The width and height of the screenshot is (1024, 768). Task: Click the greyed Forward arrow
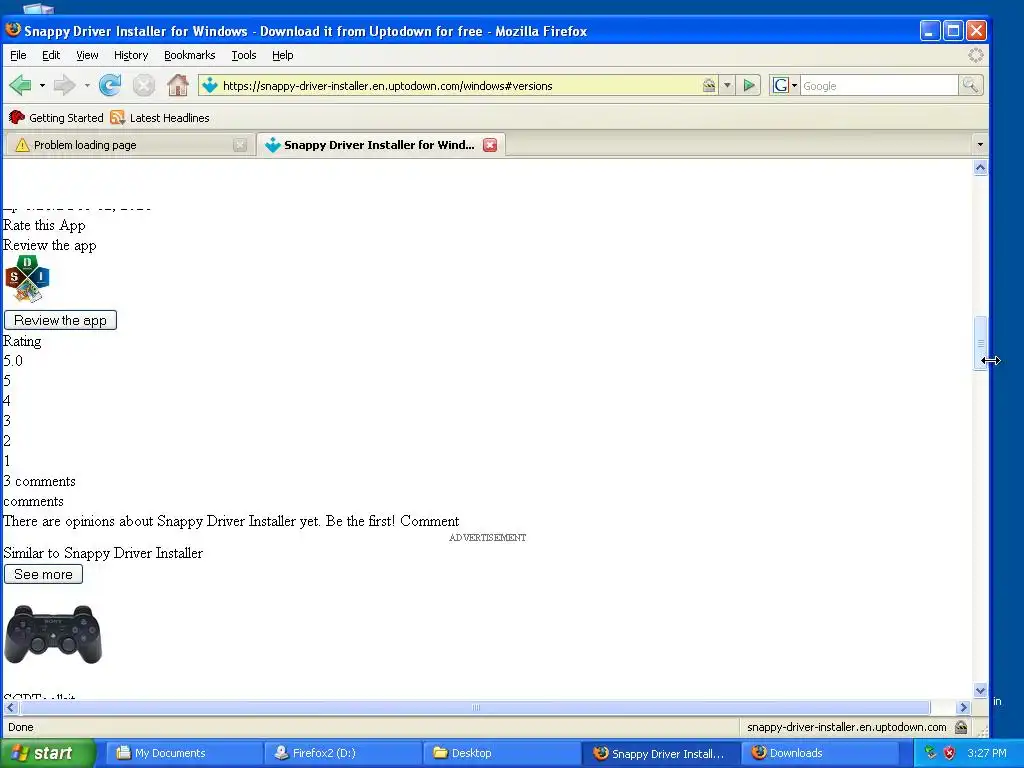(65, 86)
